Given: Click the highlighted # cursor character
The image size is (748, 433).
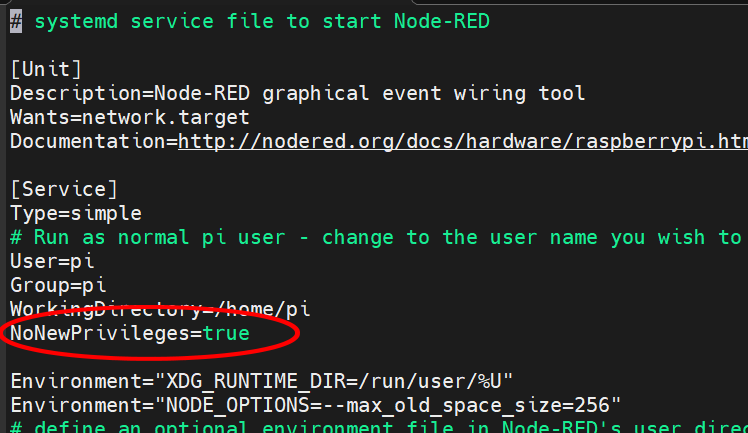Looking at the screenshot, I should (16, 22).
